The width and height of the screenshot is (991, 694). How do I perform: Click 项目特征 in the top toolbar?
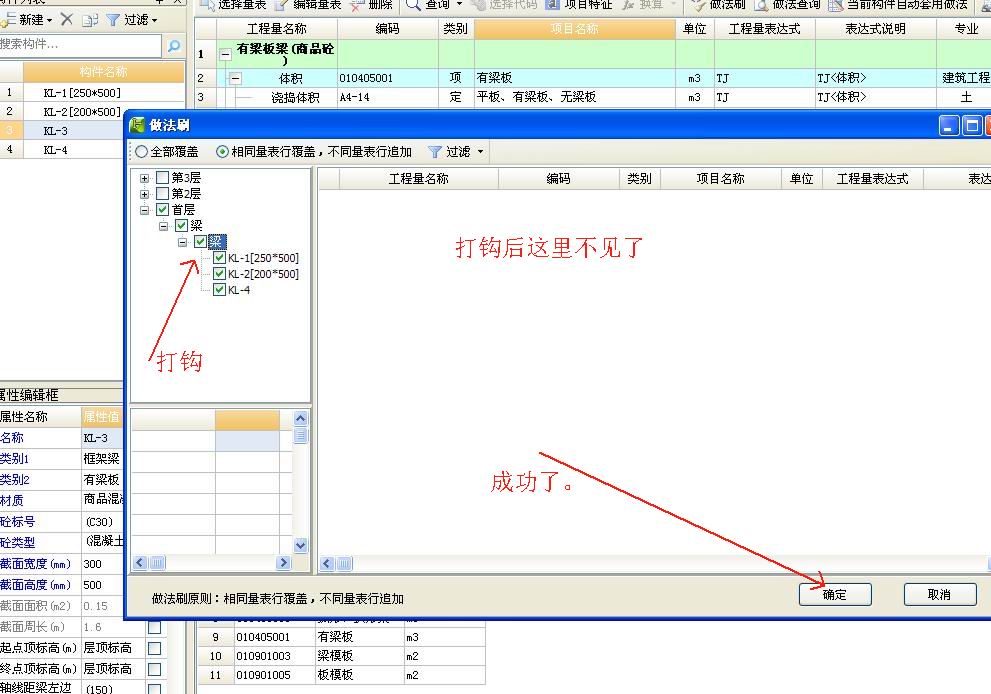pos(580,5)
